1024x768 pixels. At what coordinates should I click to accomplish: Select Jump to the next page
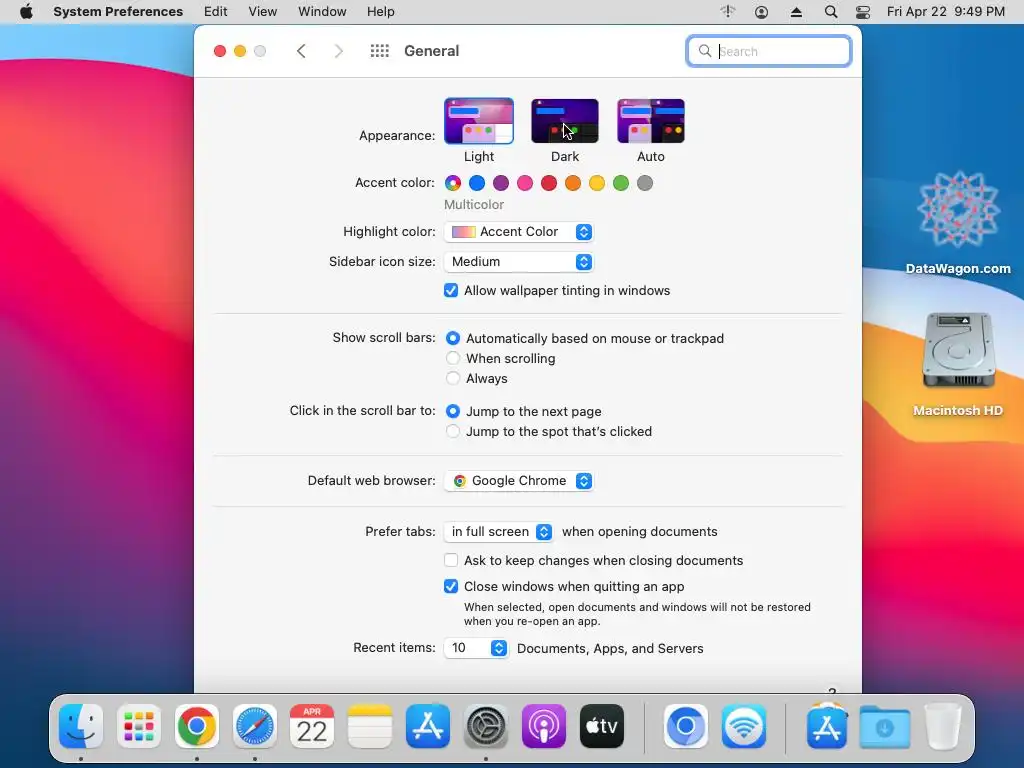[453, 411]
